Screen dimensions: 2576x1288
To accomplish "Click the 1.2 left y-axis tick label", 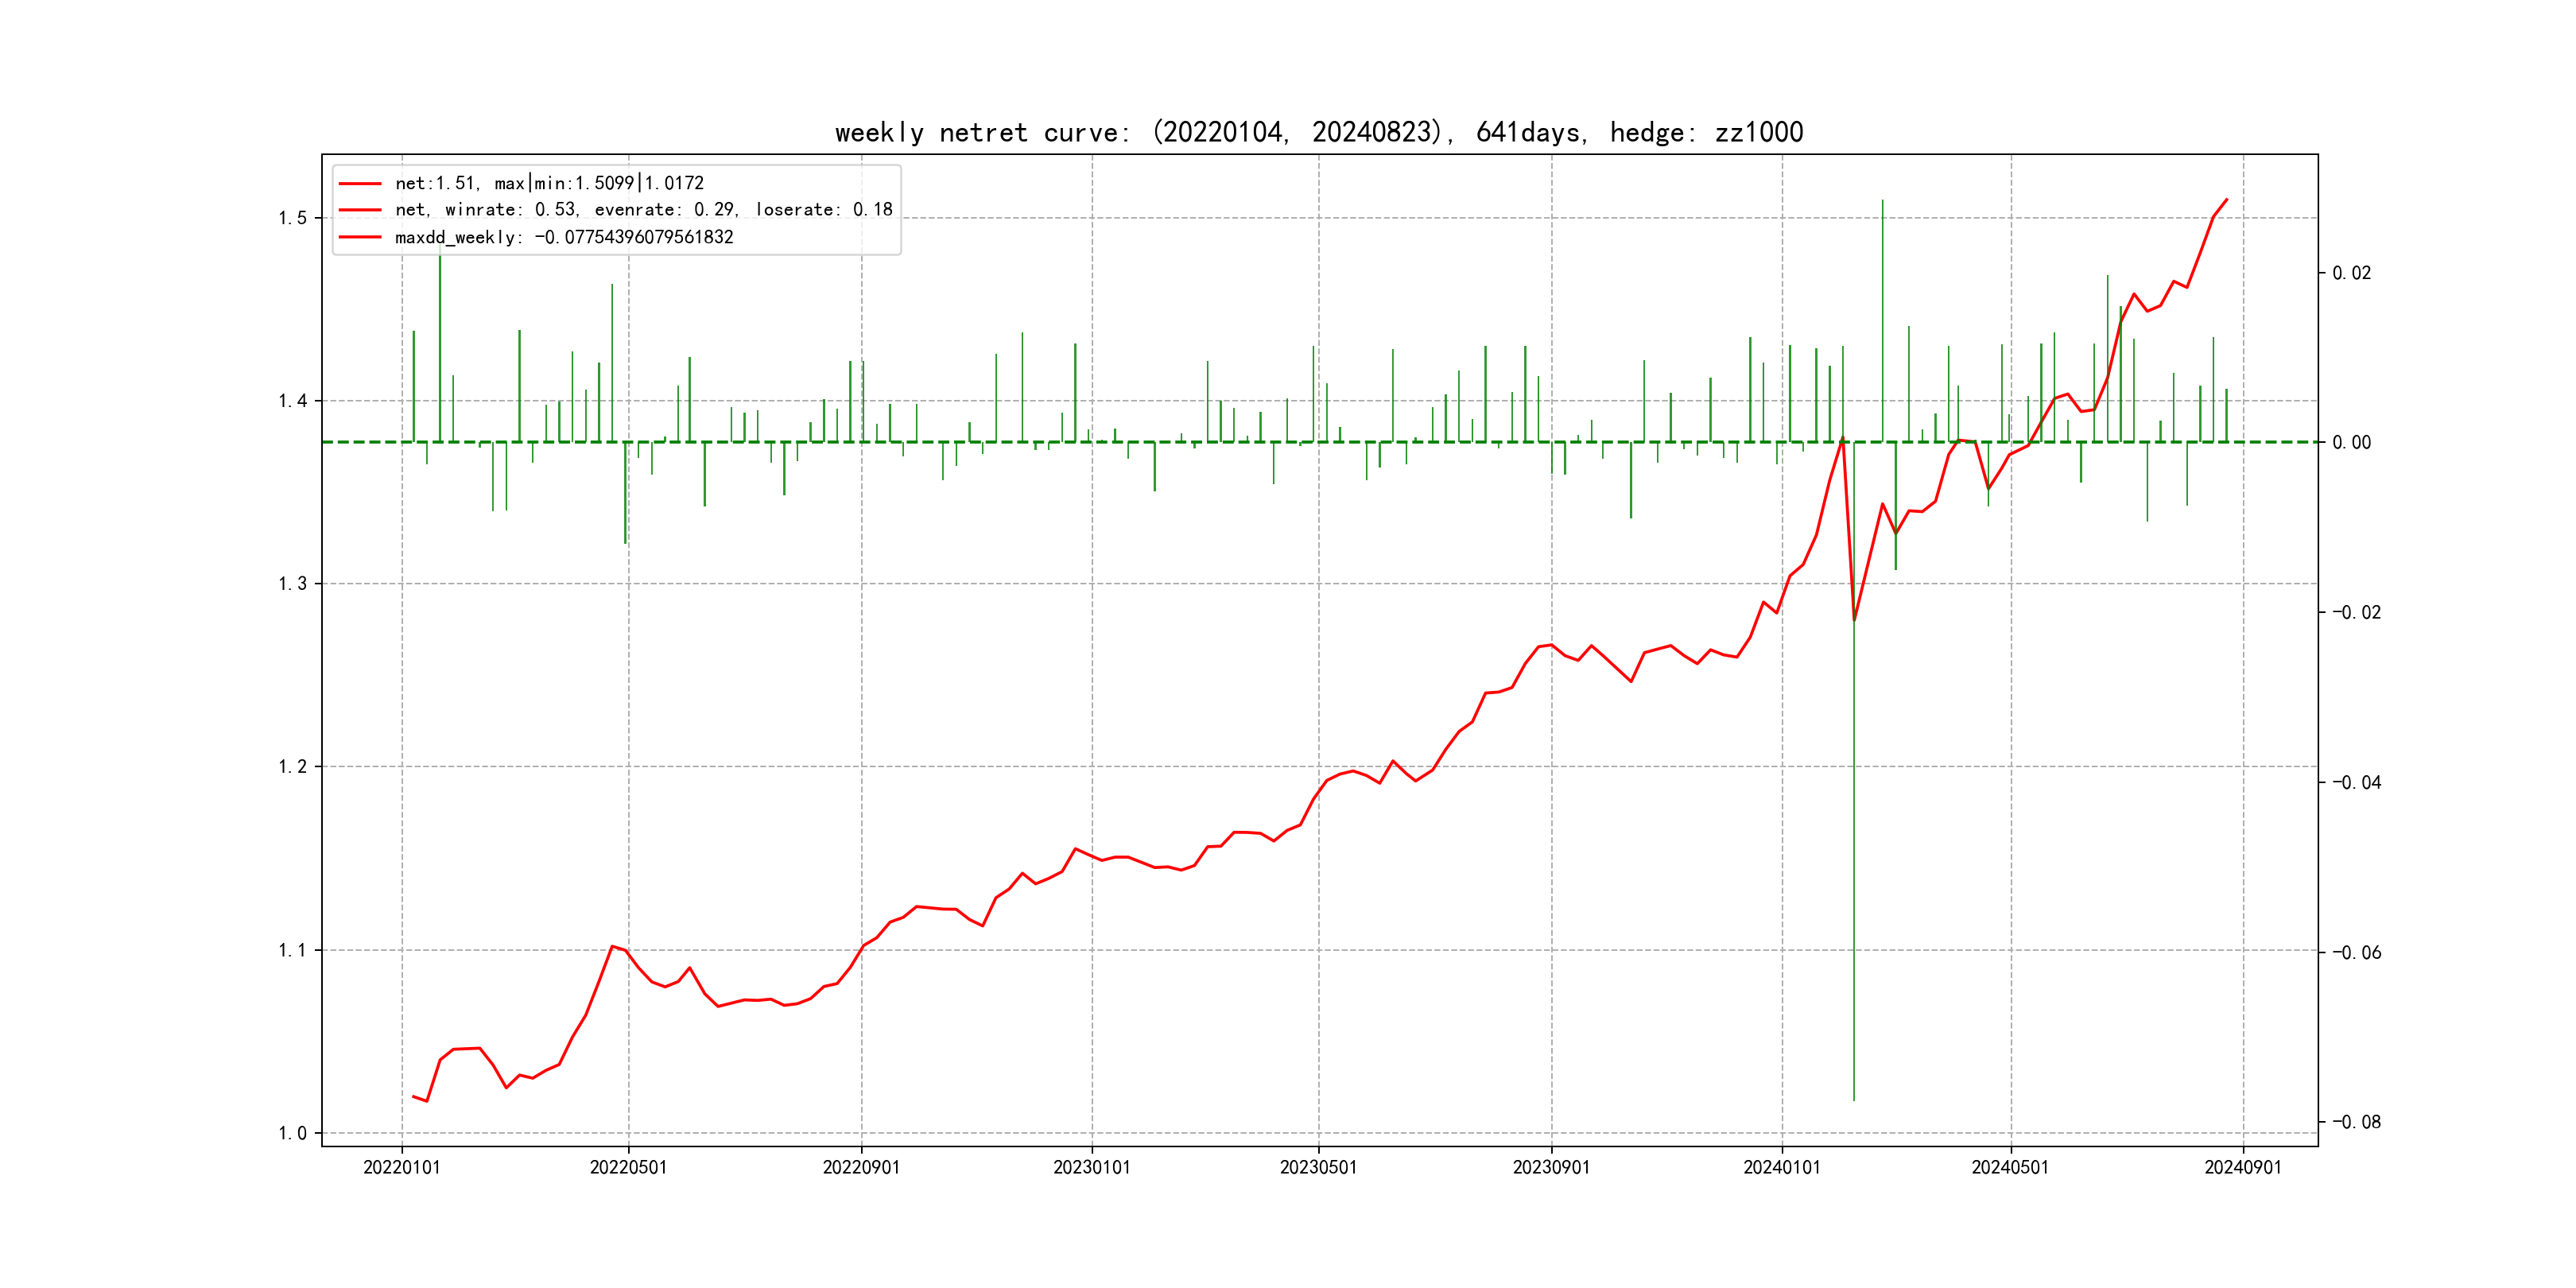I will coord(292,767).
